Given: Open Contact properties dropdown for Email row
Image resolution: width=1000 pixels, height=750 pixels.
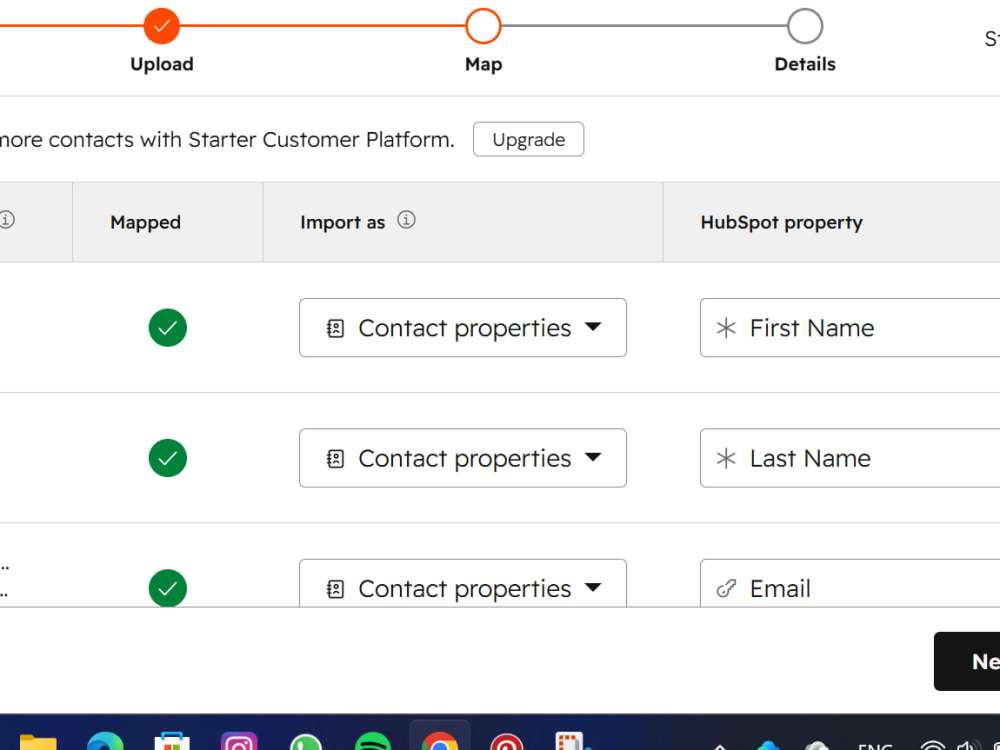Looking at the screenshot, I should click(x=462, y=583).
